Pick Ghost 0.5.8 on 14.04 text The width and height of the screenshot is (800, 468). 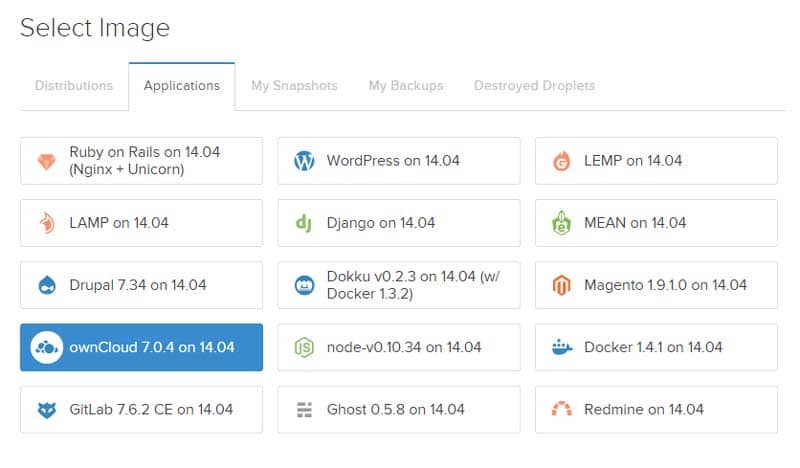click(x=395, y=410)
